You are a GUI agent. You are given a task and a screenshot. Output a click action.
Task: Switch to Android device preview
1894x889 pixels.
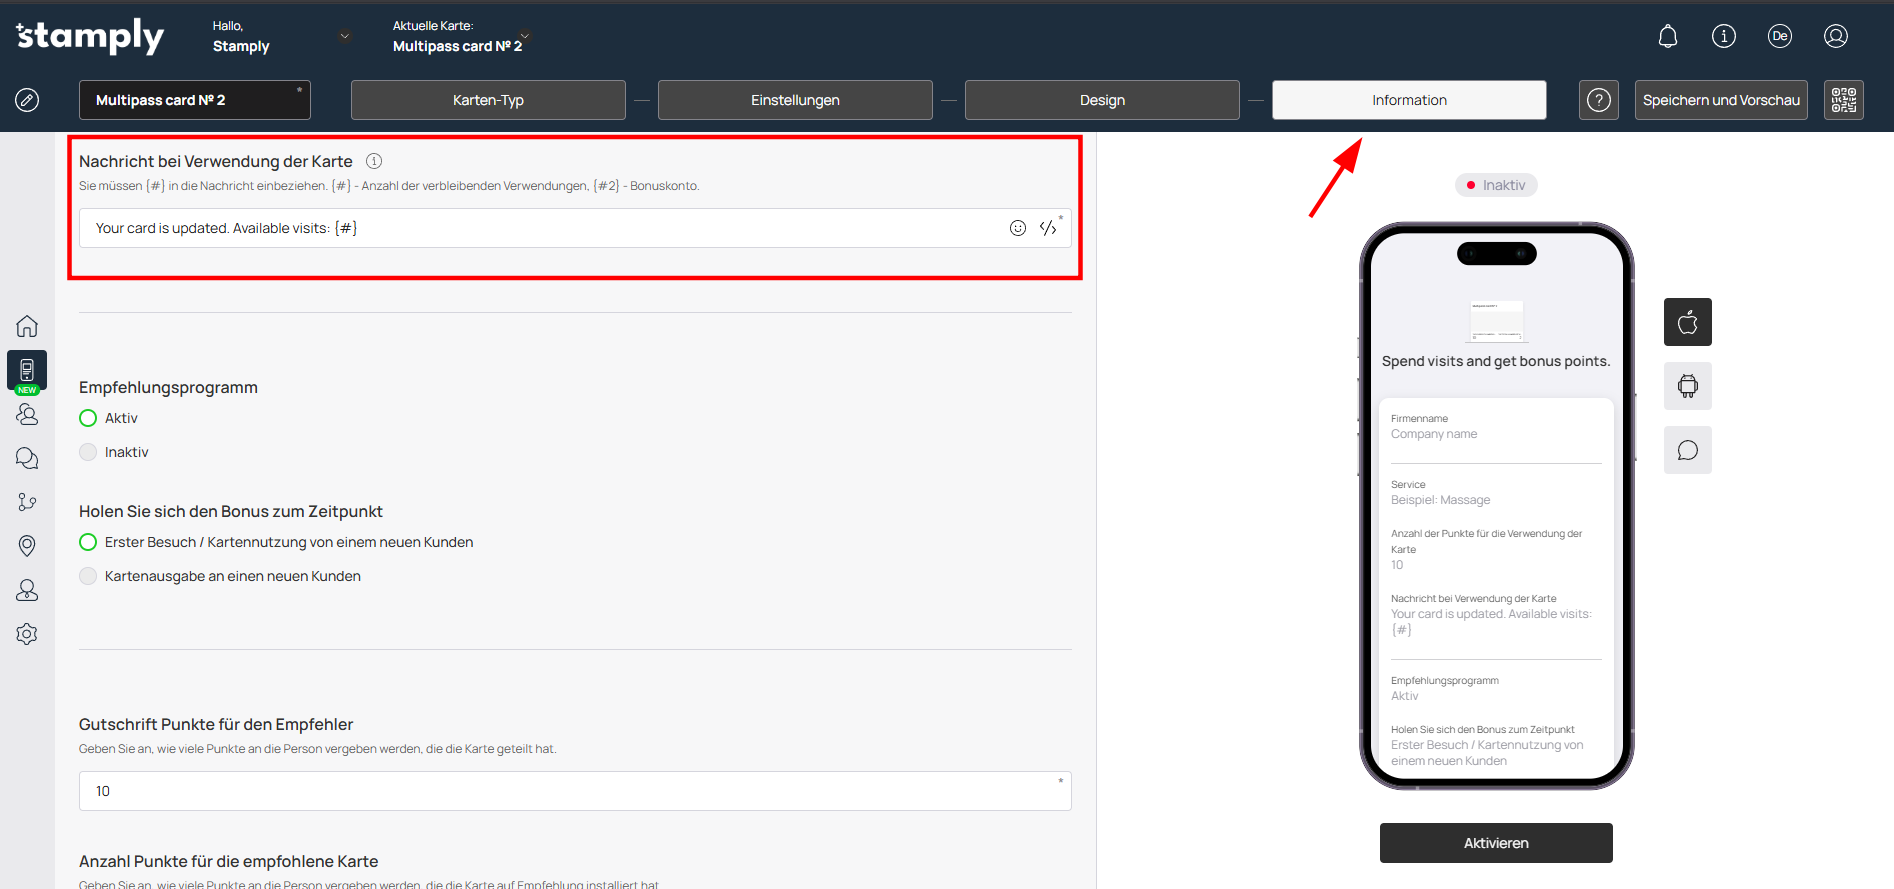pyautogui.click(x=1687, y=386)
